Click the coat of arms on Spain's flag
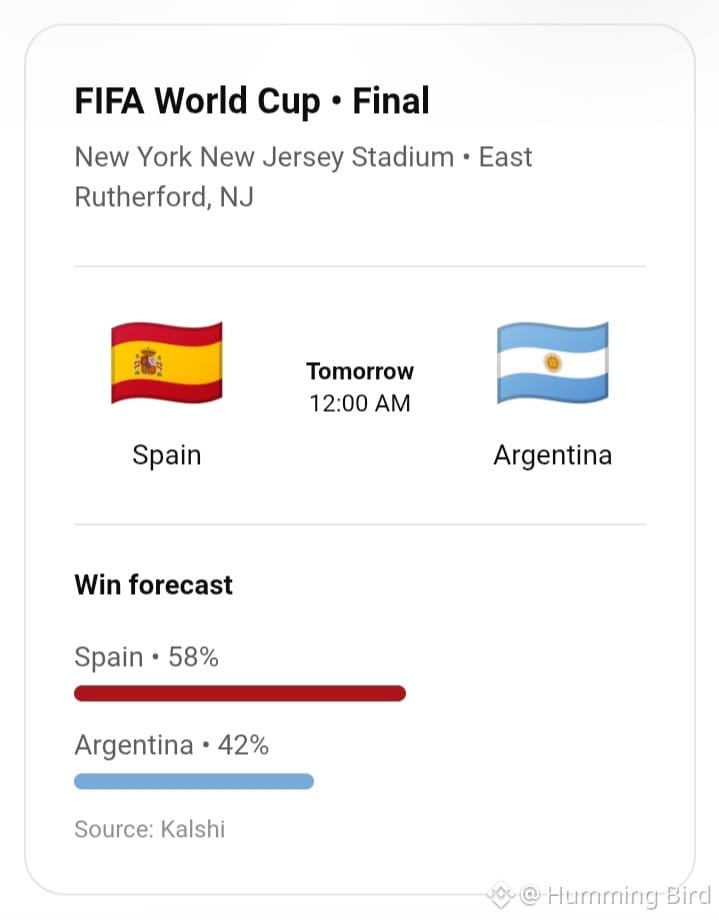Viewport: 719px width, 920px height. pyautogui.click(x=148, y=362)
